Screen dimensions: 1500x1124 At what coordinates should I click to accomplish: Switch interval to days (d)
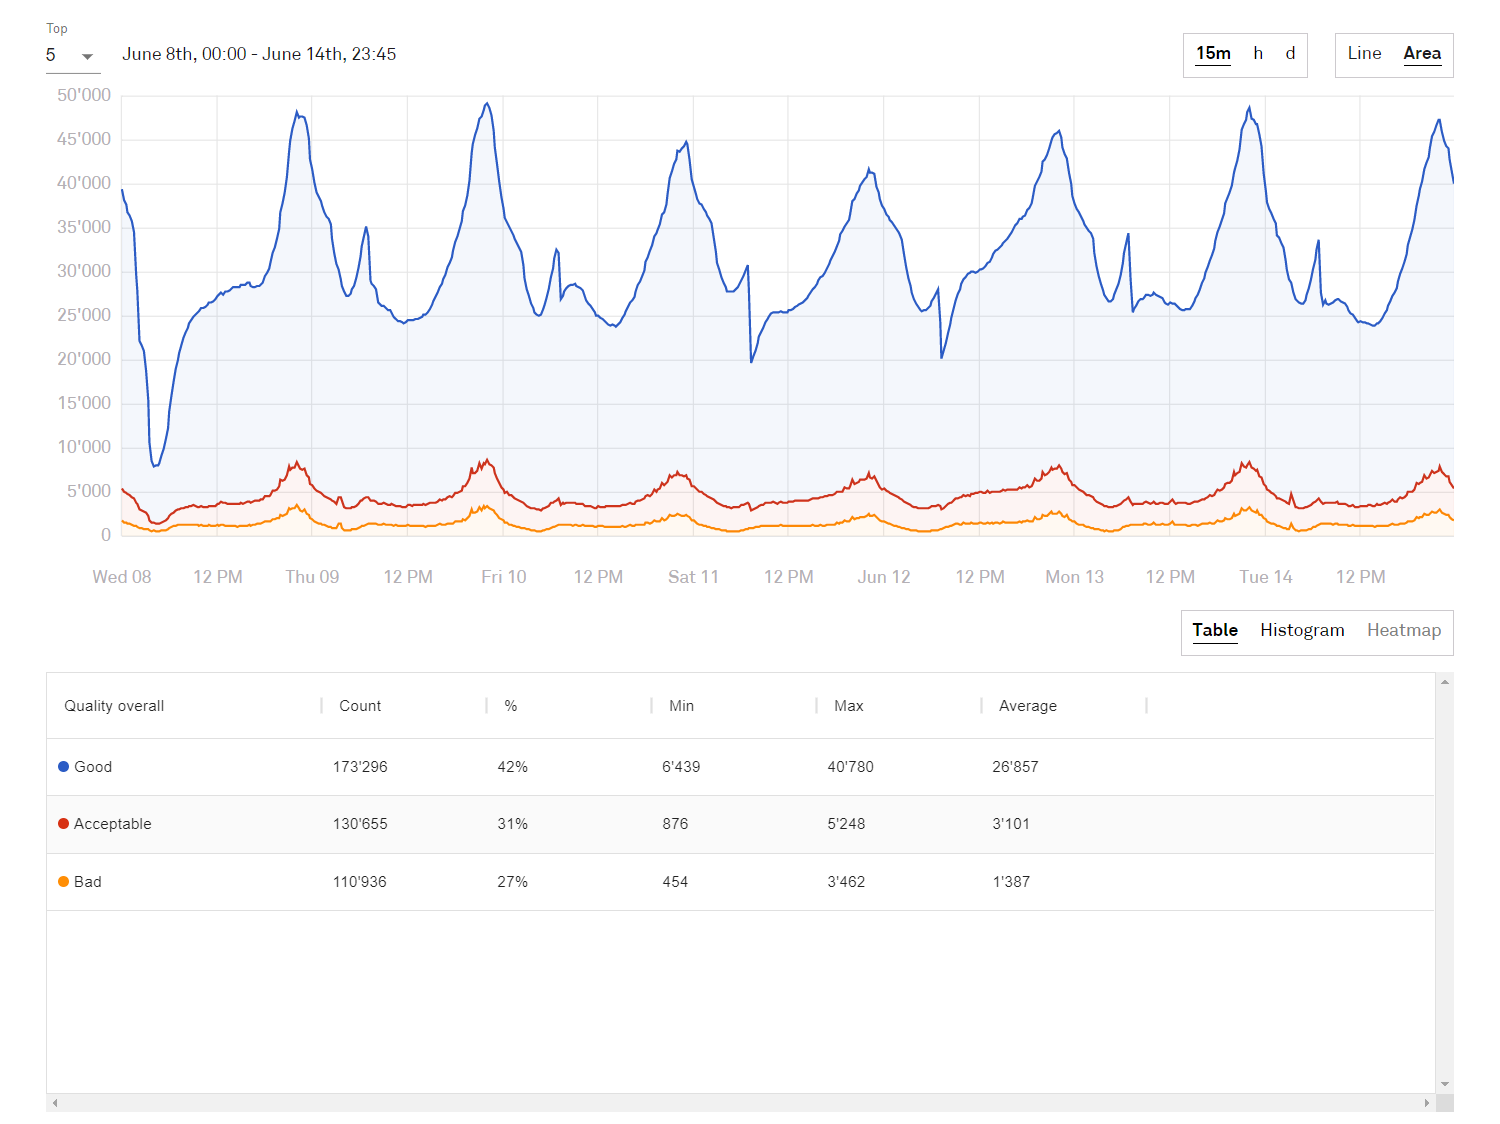[x=1290, y=54]
